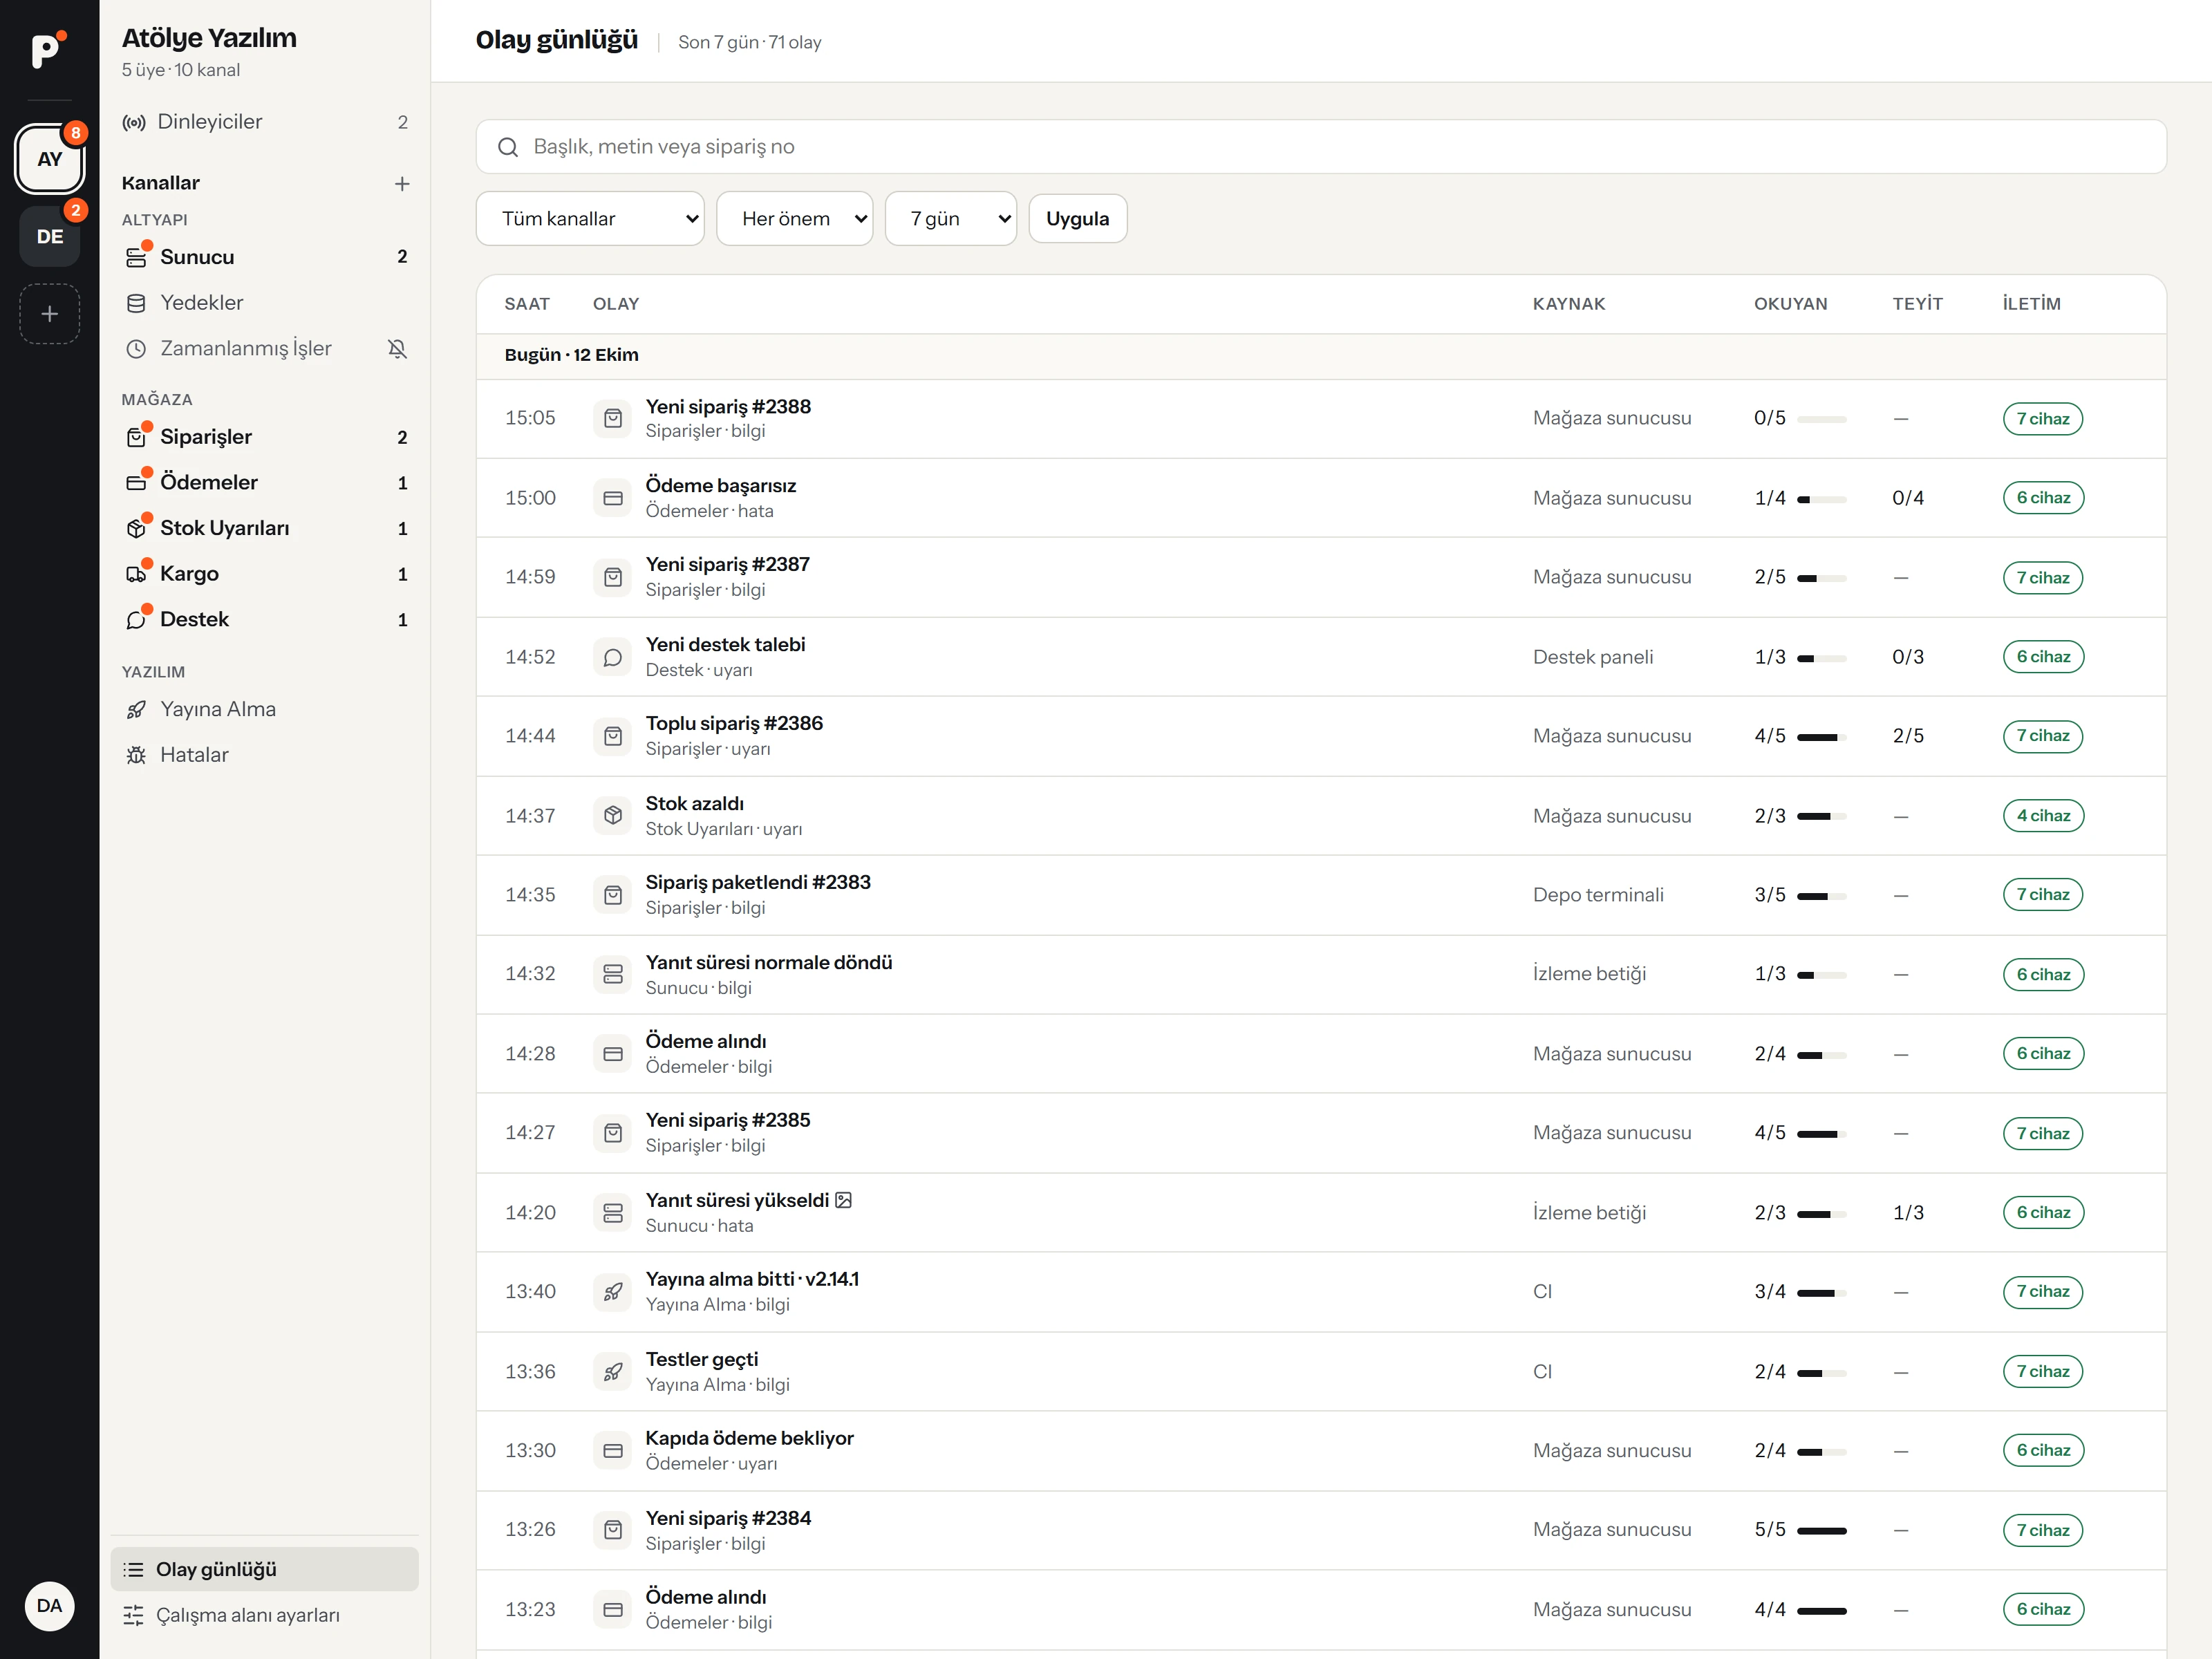The width and height of the screenshot is (2212, 1659).
Task: Open the Olay günlüğü menu item
Action: tap(265, 1570)
